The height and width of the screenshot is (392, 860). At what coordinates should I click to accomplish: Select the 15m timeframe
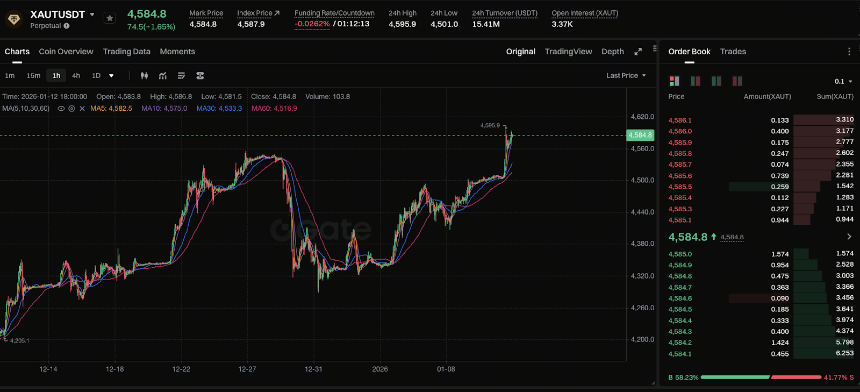click(x=33, y=76)
